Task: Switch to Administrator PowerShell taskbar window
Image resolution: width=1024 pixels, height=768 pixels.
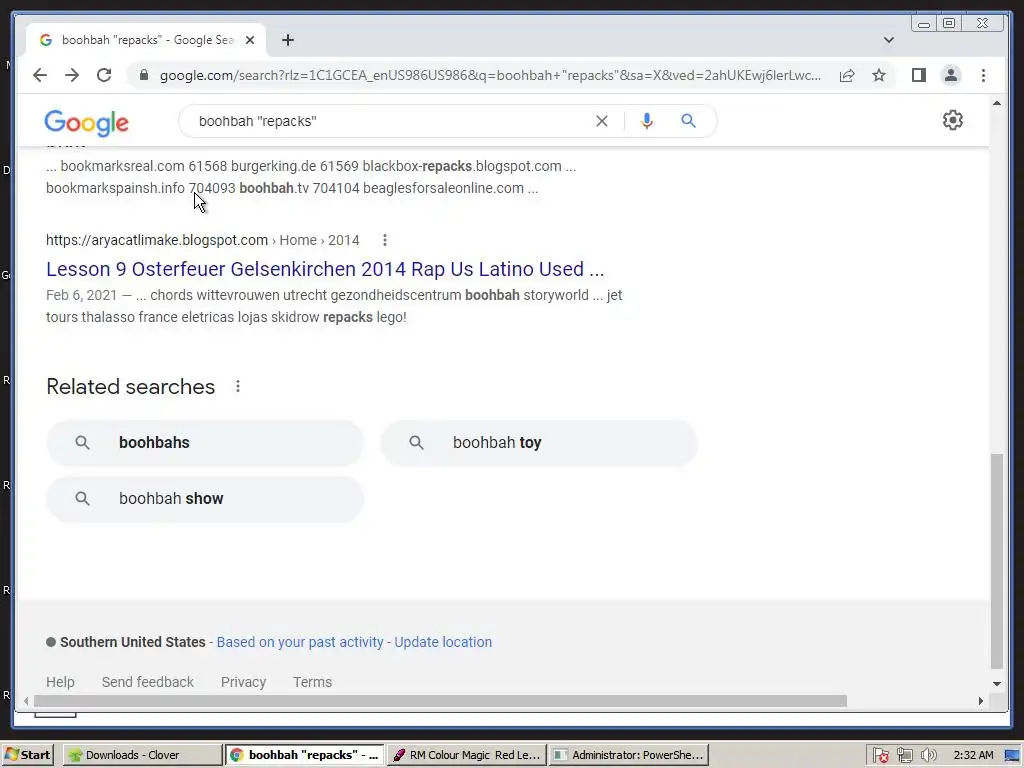Action: 628,755
